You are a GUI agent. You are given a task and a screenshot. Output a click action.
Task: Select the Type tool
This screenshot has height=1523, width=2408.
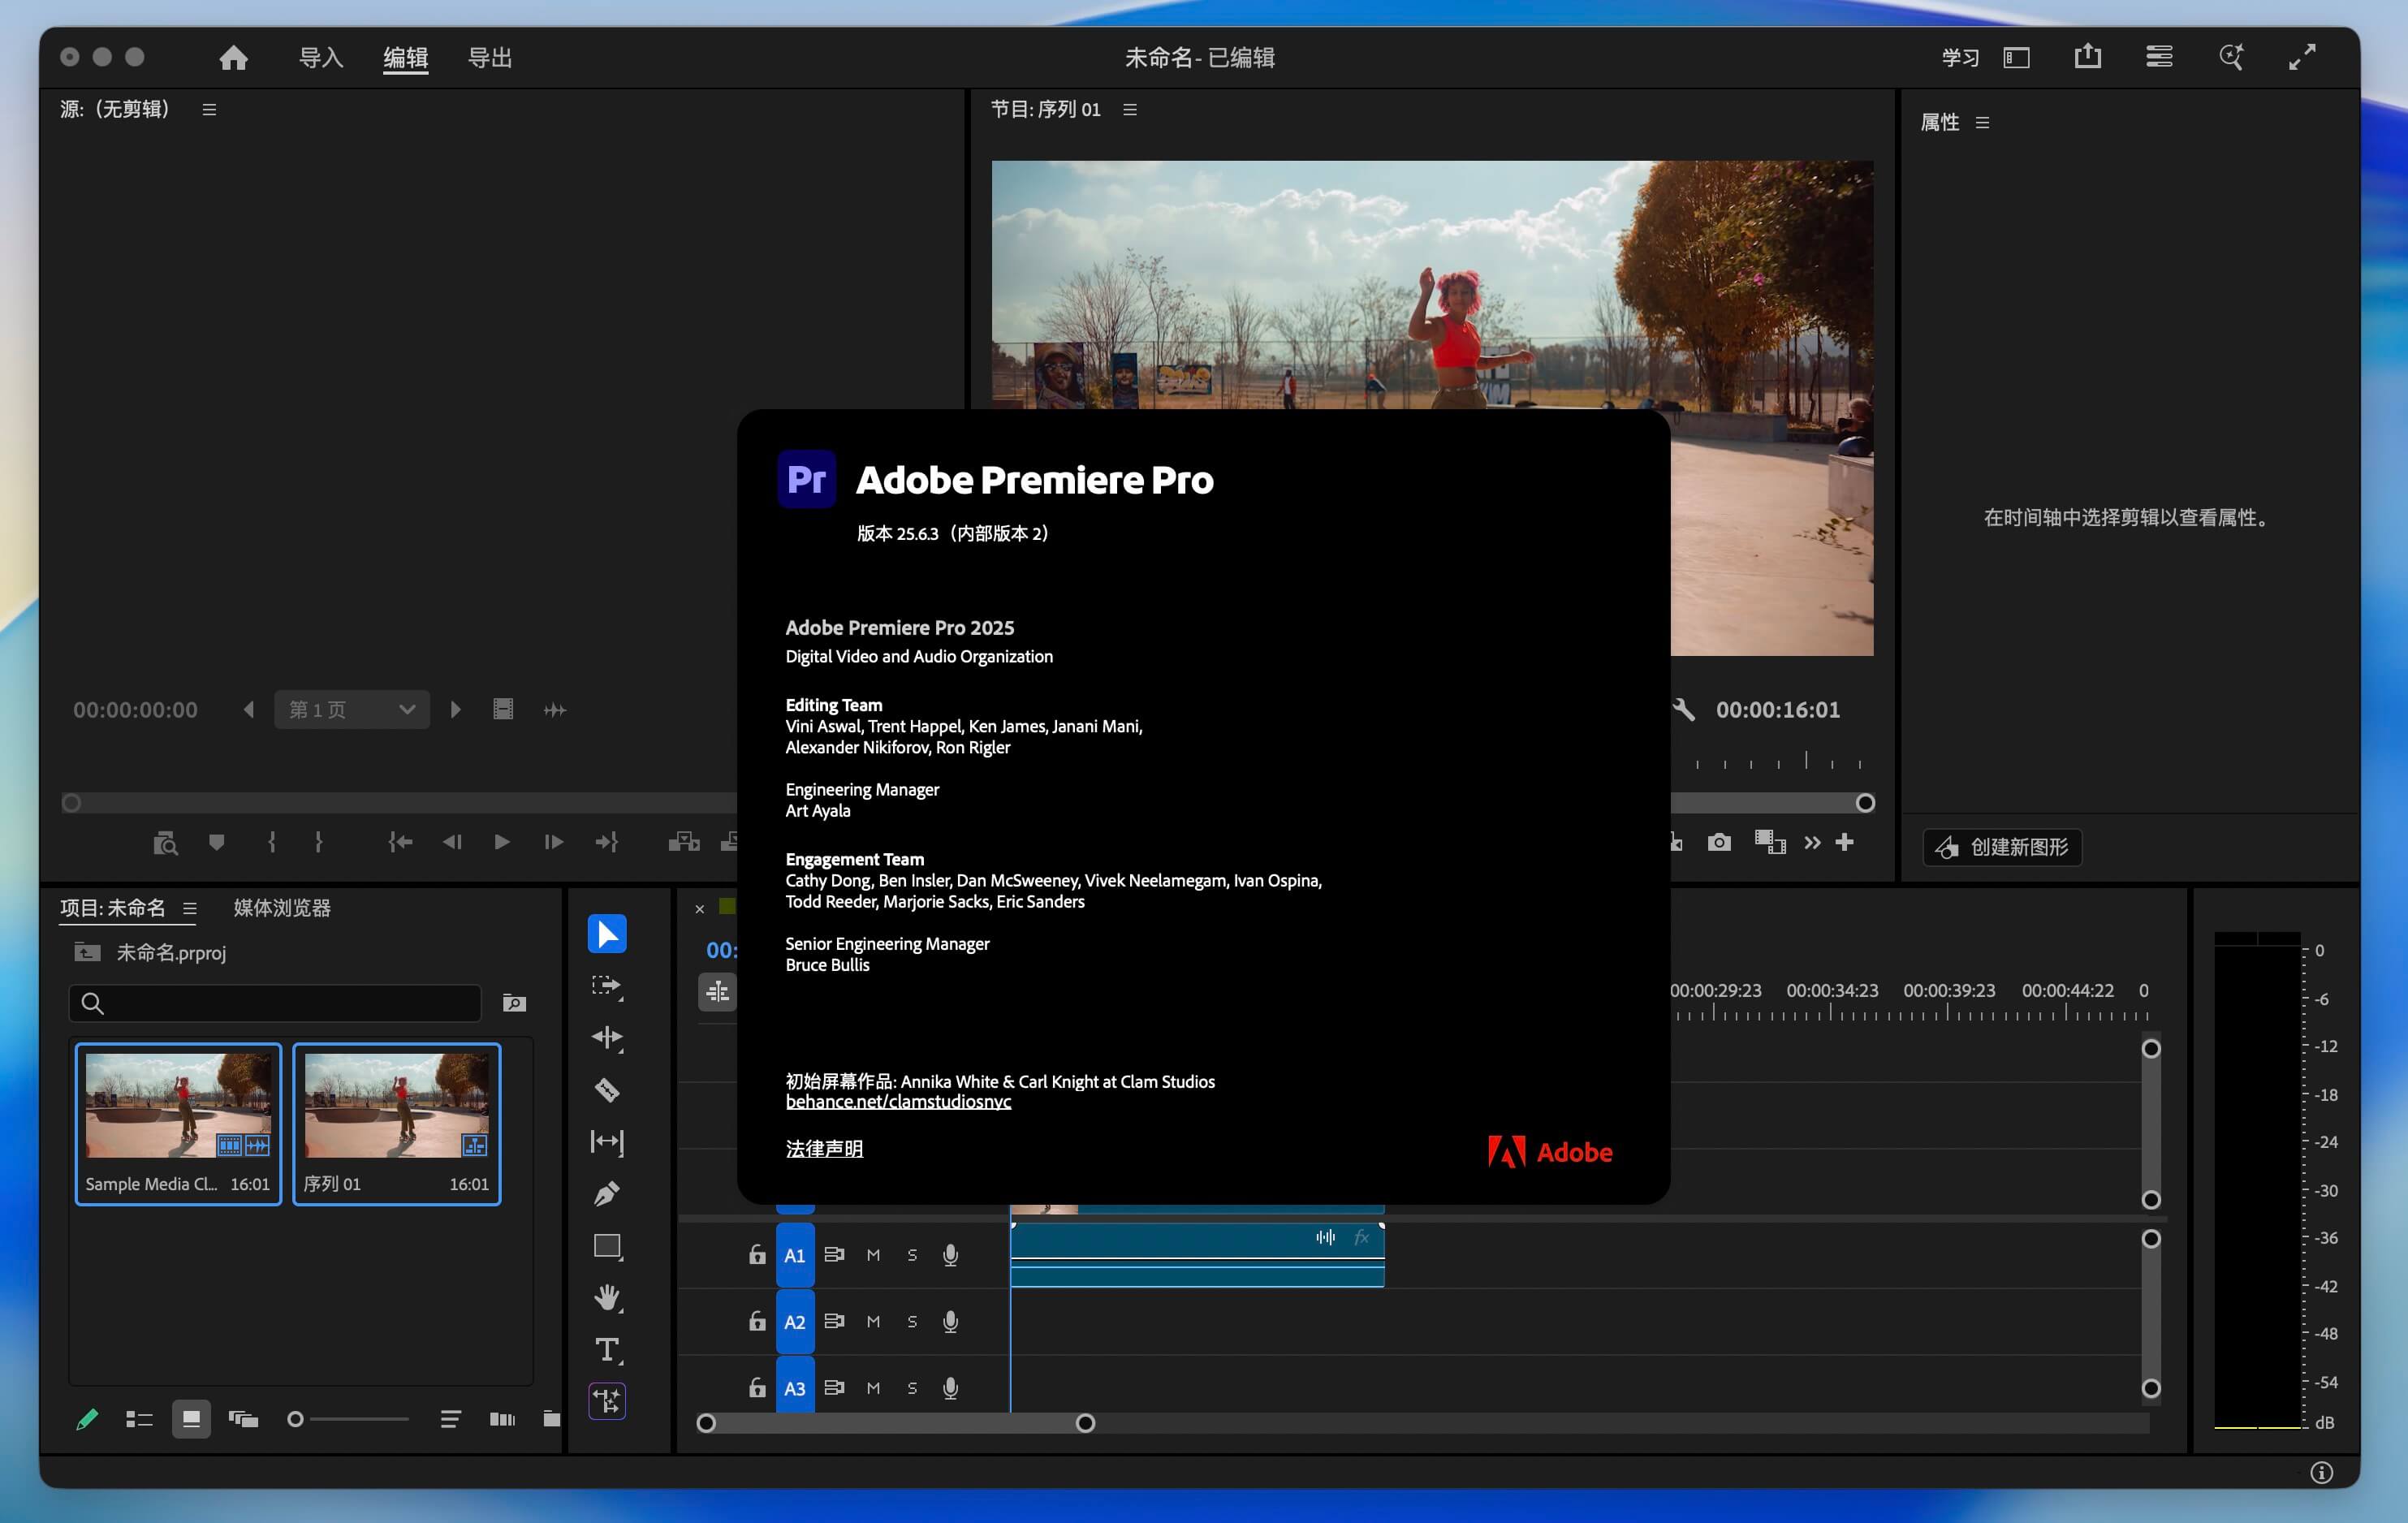(x=607, y=1350)
